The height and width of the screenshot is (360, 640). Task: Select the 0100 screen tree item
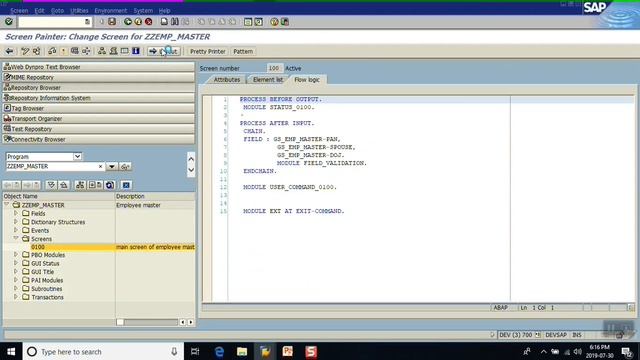click(x=38, y=247)
